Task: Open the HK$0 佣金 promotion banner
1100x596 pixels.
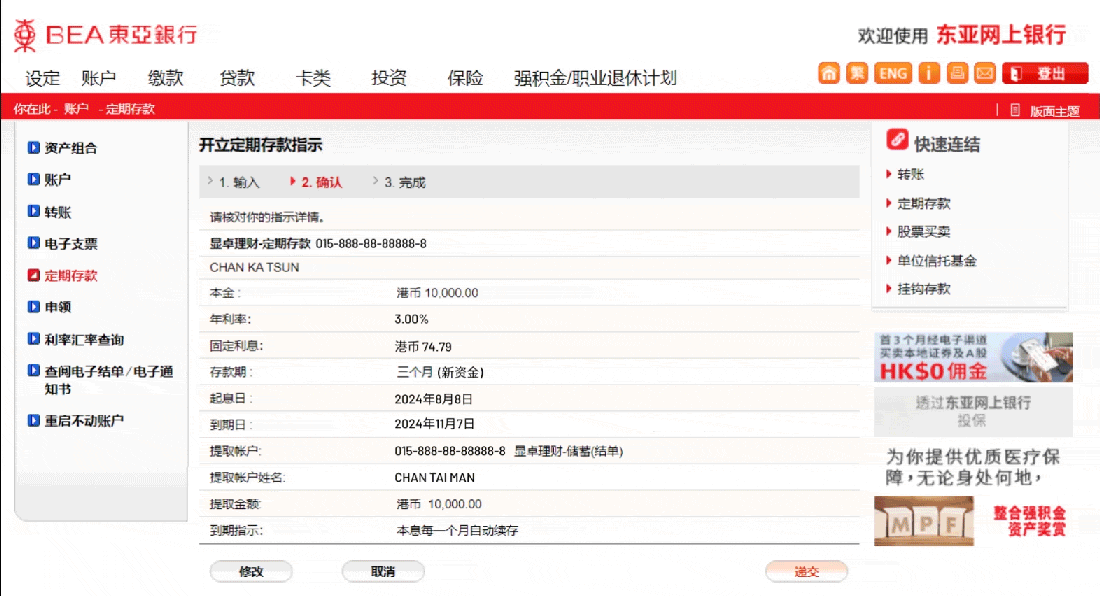Action: click(x=973, y=357)
